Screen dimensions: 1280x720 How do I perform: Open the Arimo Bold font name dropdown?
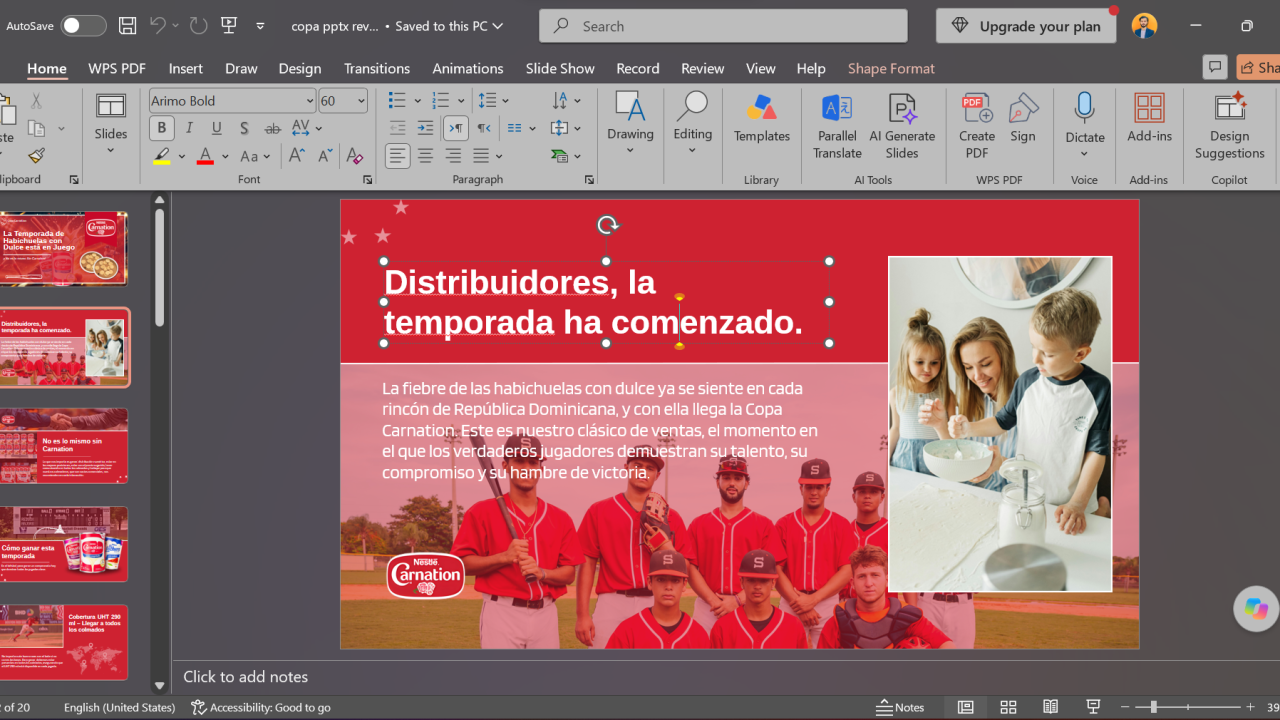coord(310,101)
